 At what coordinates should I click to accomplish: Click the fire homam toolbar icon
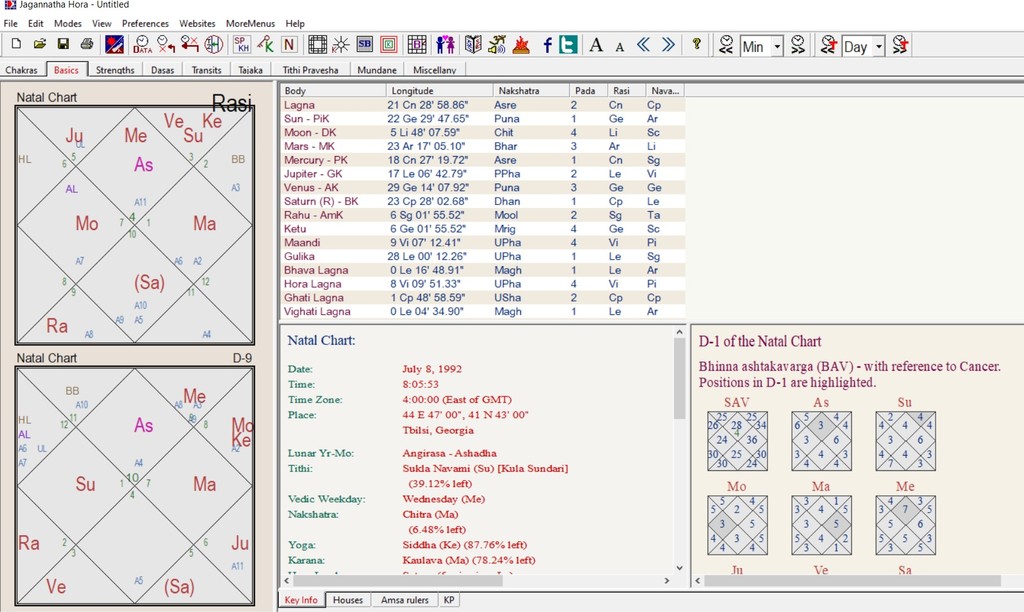tap(521, 44)
